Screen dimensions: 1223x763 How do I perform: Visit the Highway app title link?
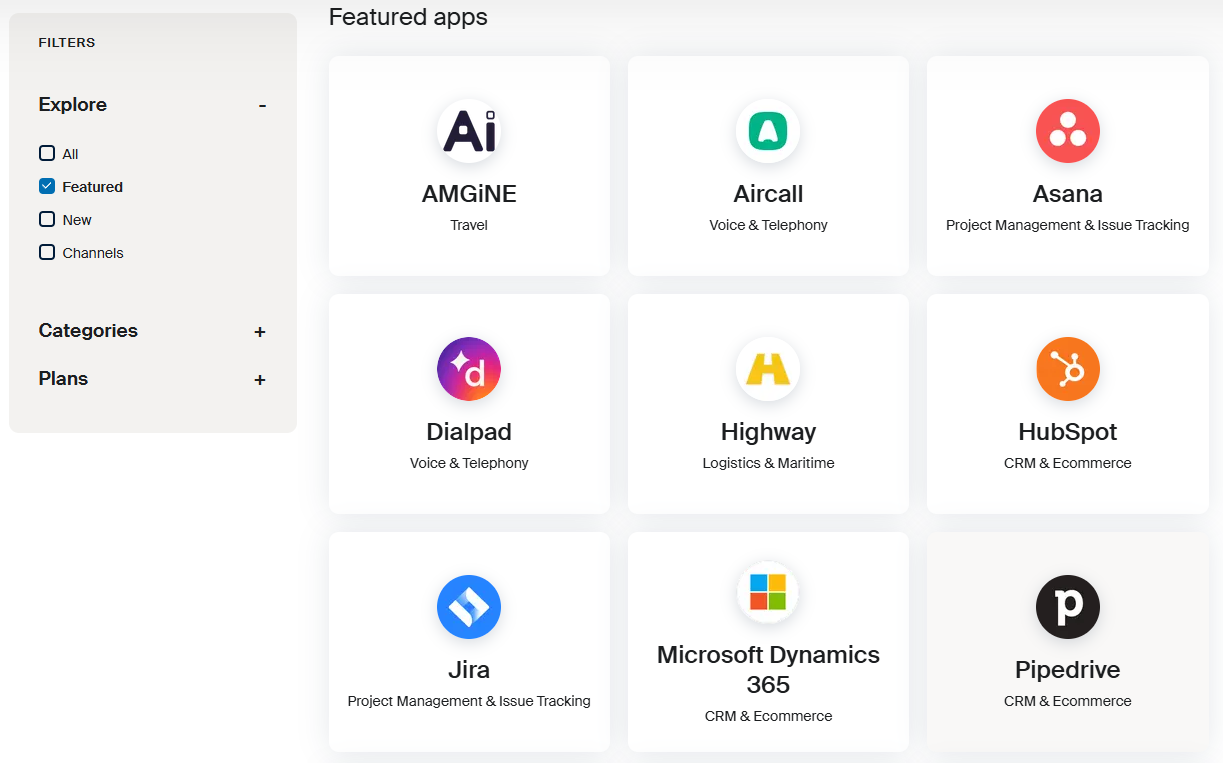[768, 432]
